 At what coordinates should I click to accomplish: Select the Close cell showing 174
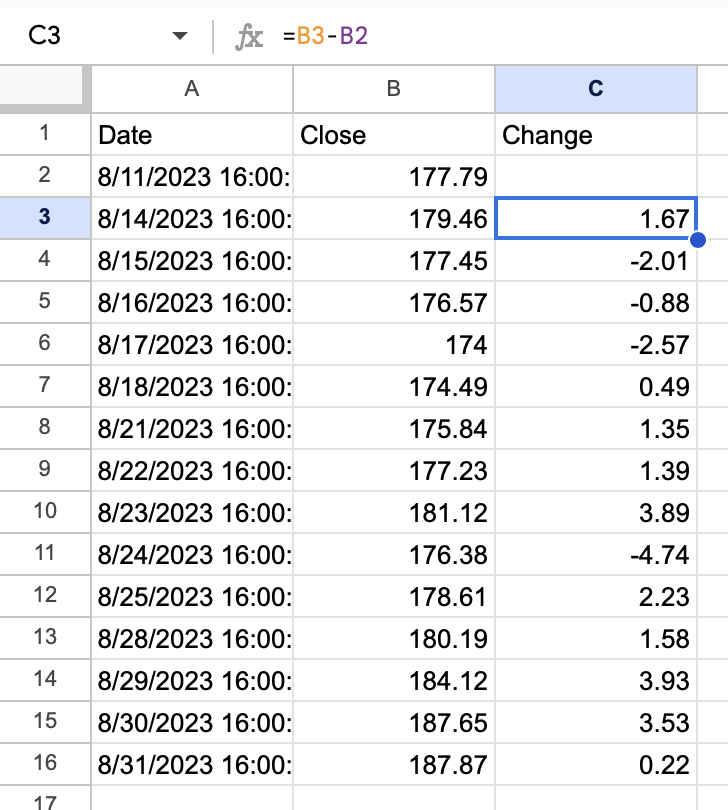[x=394, y=344]
